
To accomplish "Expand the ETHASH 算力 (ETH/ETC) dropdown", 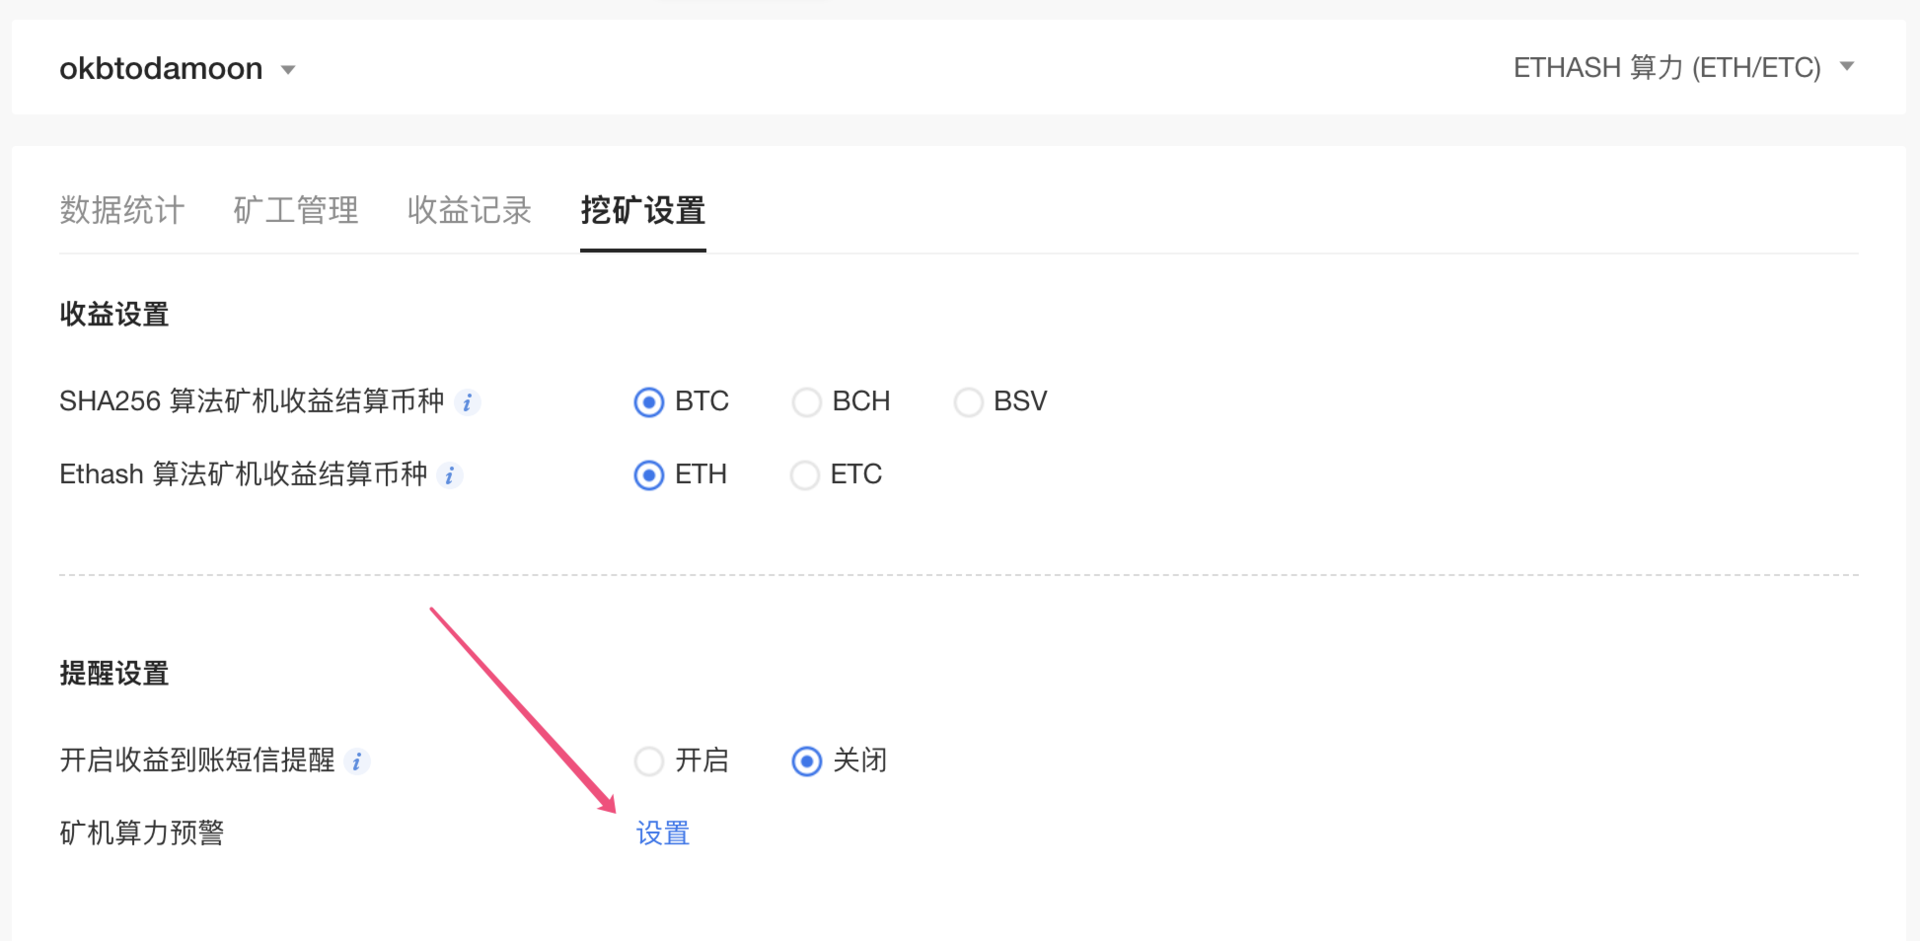I will [1847, 67].
